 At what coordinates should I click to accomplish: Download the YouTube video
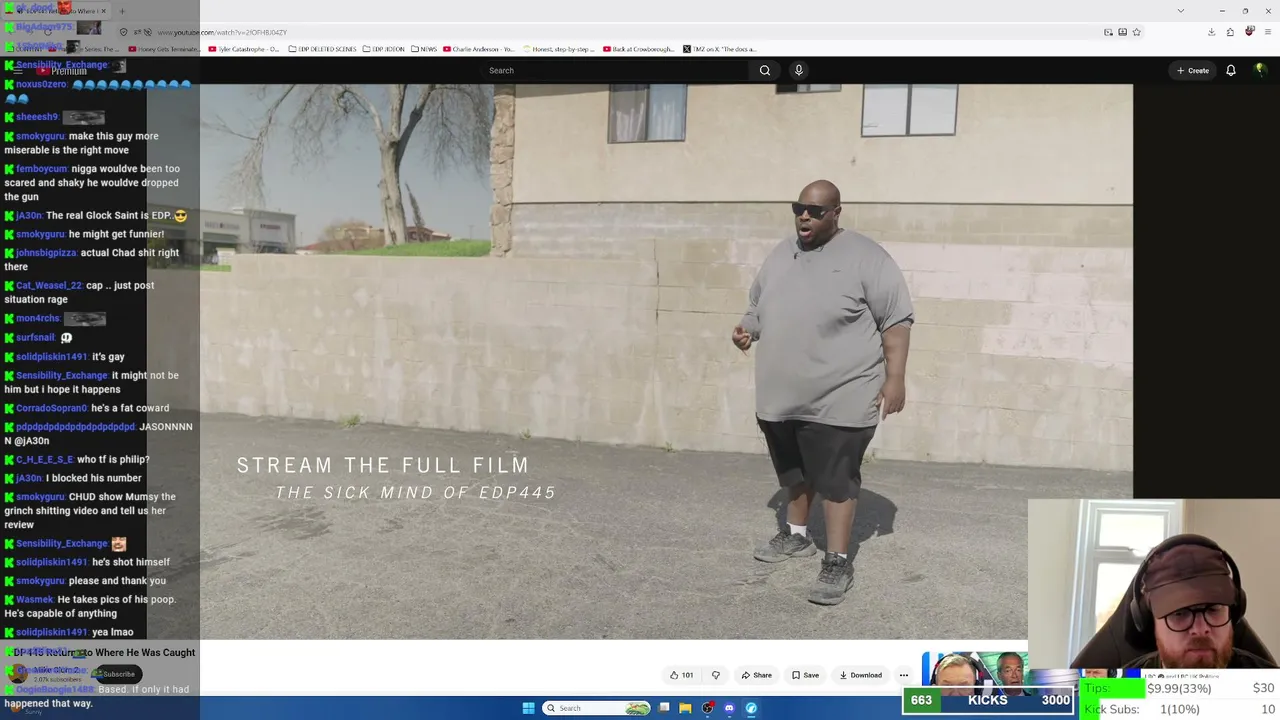click(x=861, y=675)
